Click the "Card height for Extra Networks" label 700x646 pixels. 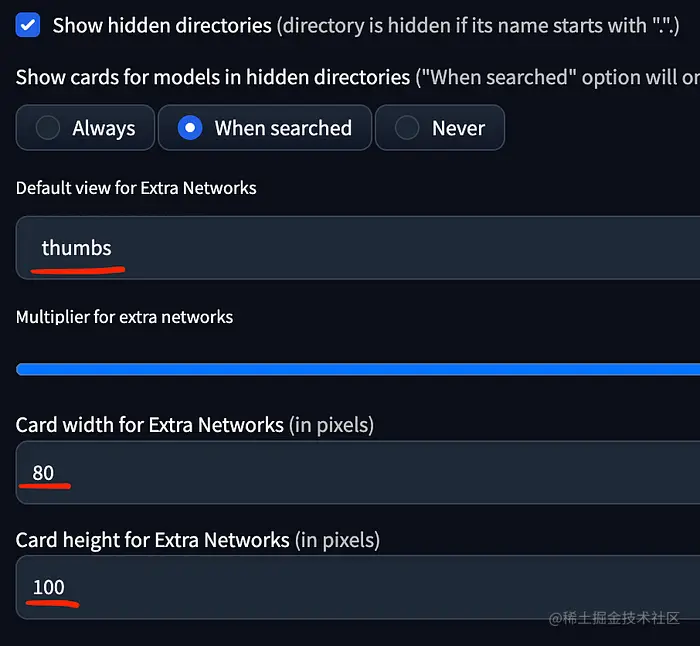[x=152, y=540]
